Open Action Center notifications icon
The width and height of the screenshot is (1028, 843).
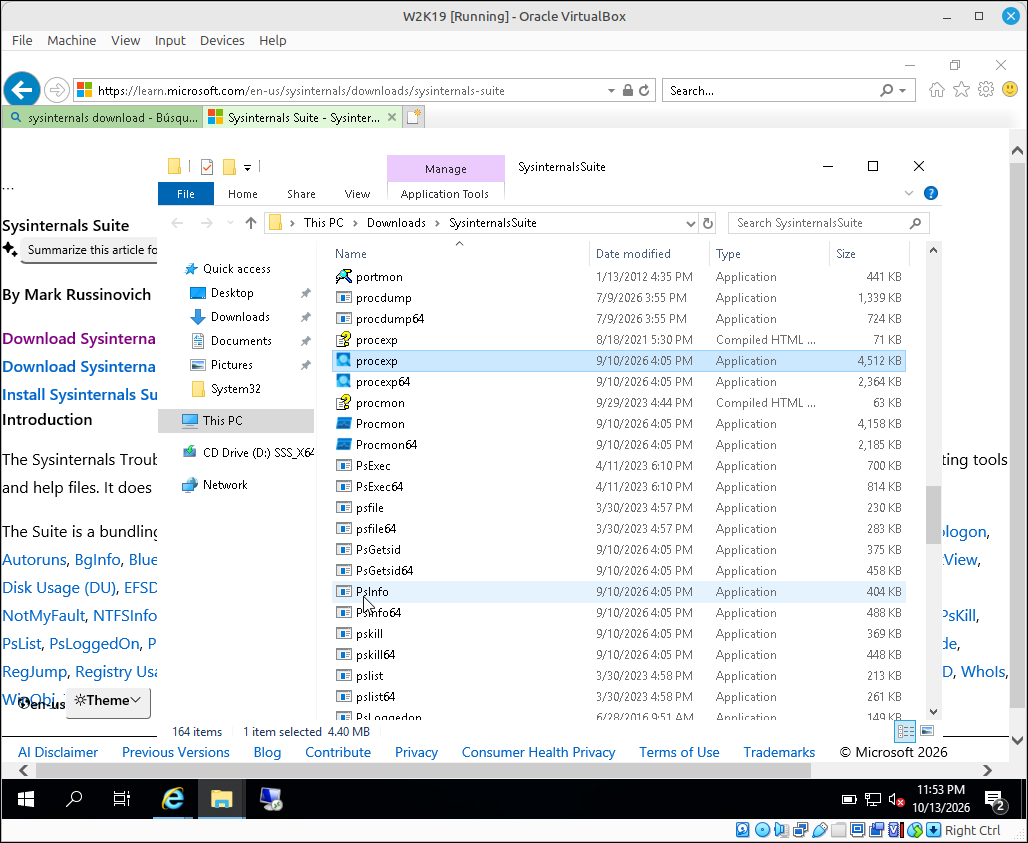click(995, 800)
